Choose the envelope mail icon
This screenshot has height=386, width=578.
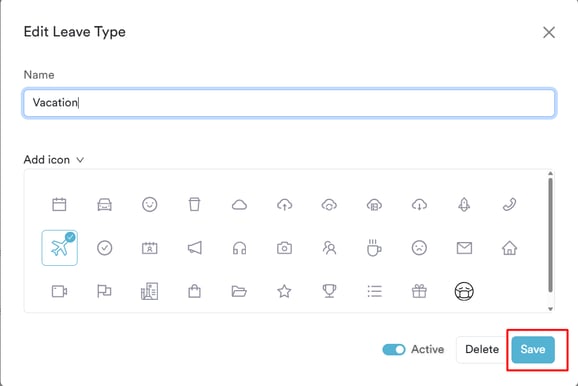(x=464, y=248)
